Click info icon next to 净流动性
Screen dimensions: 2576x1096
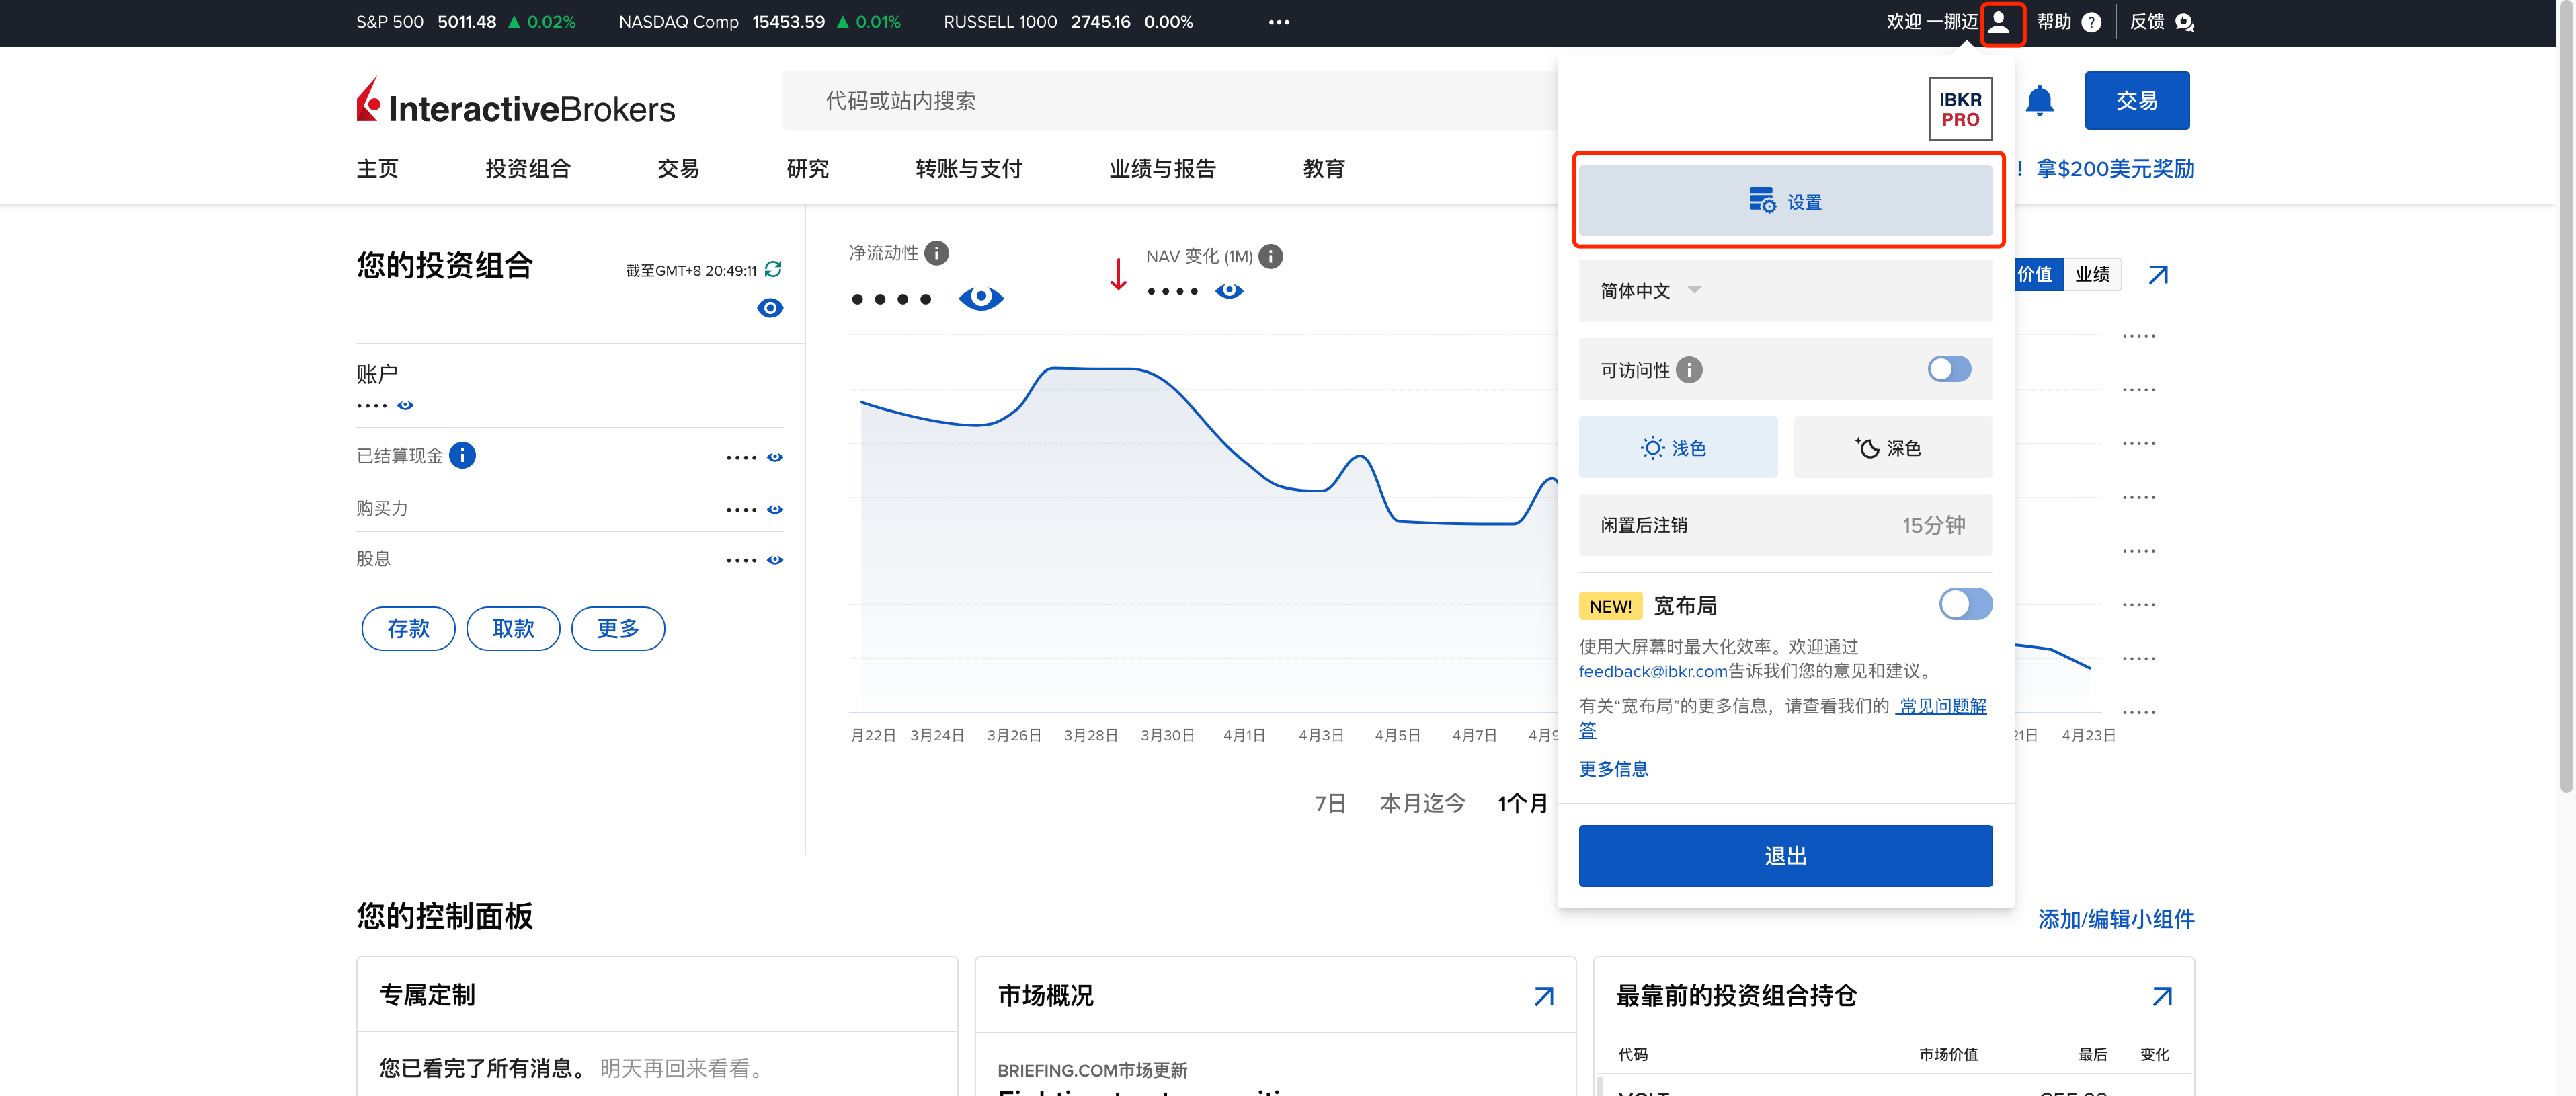point(936,253)
